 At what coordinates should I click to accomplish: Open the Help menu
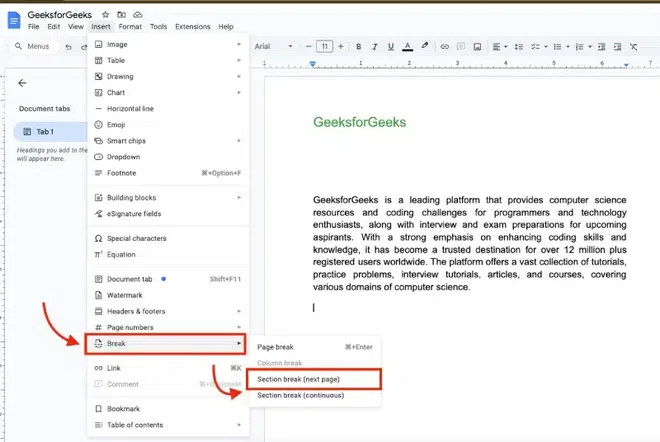point(226,27)
